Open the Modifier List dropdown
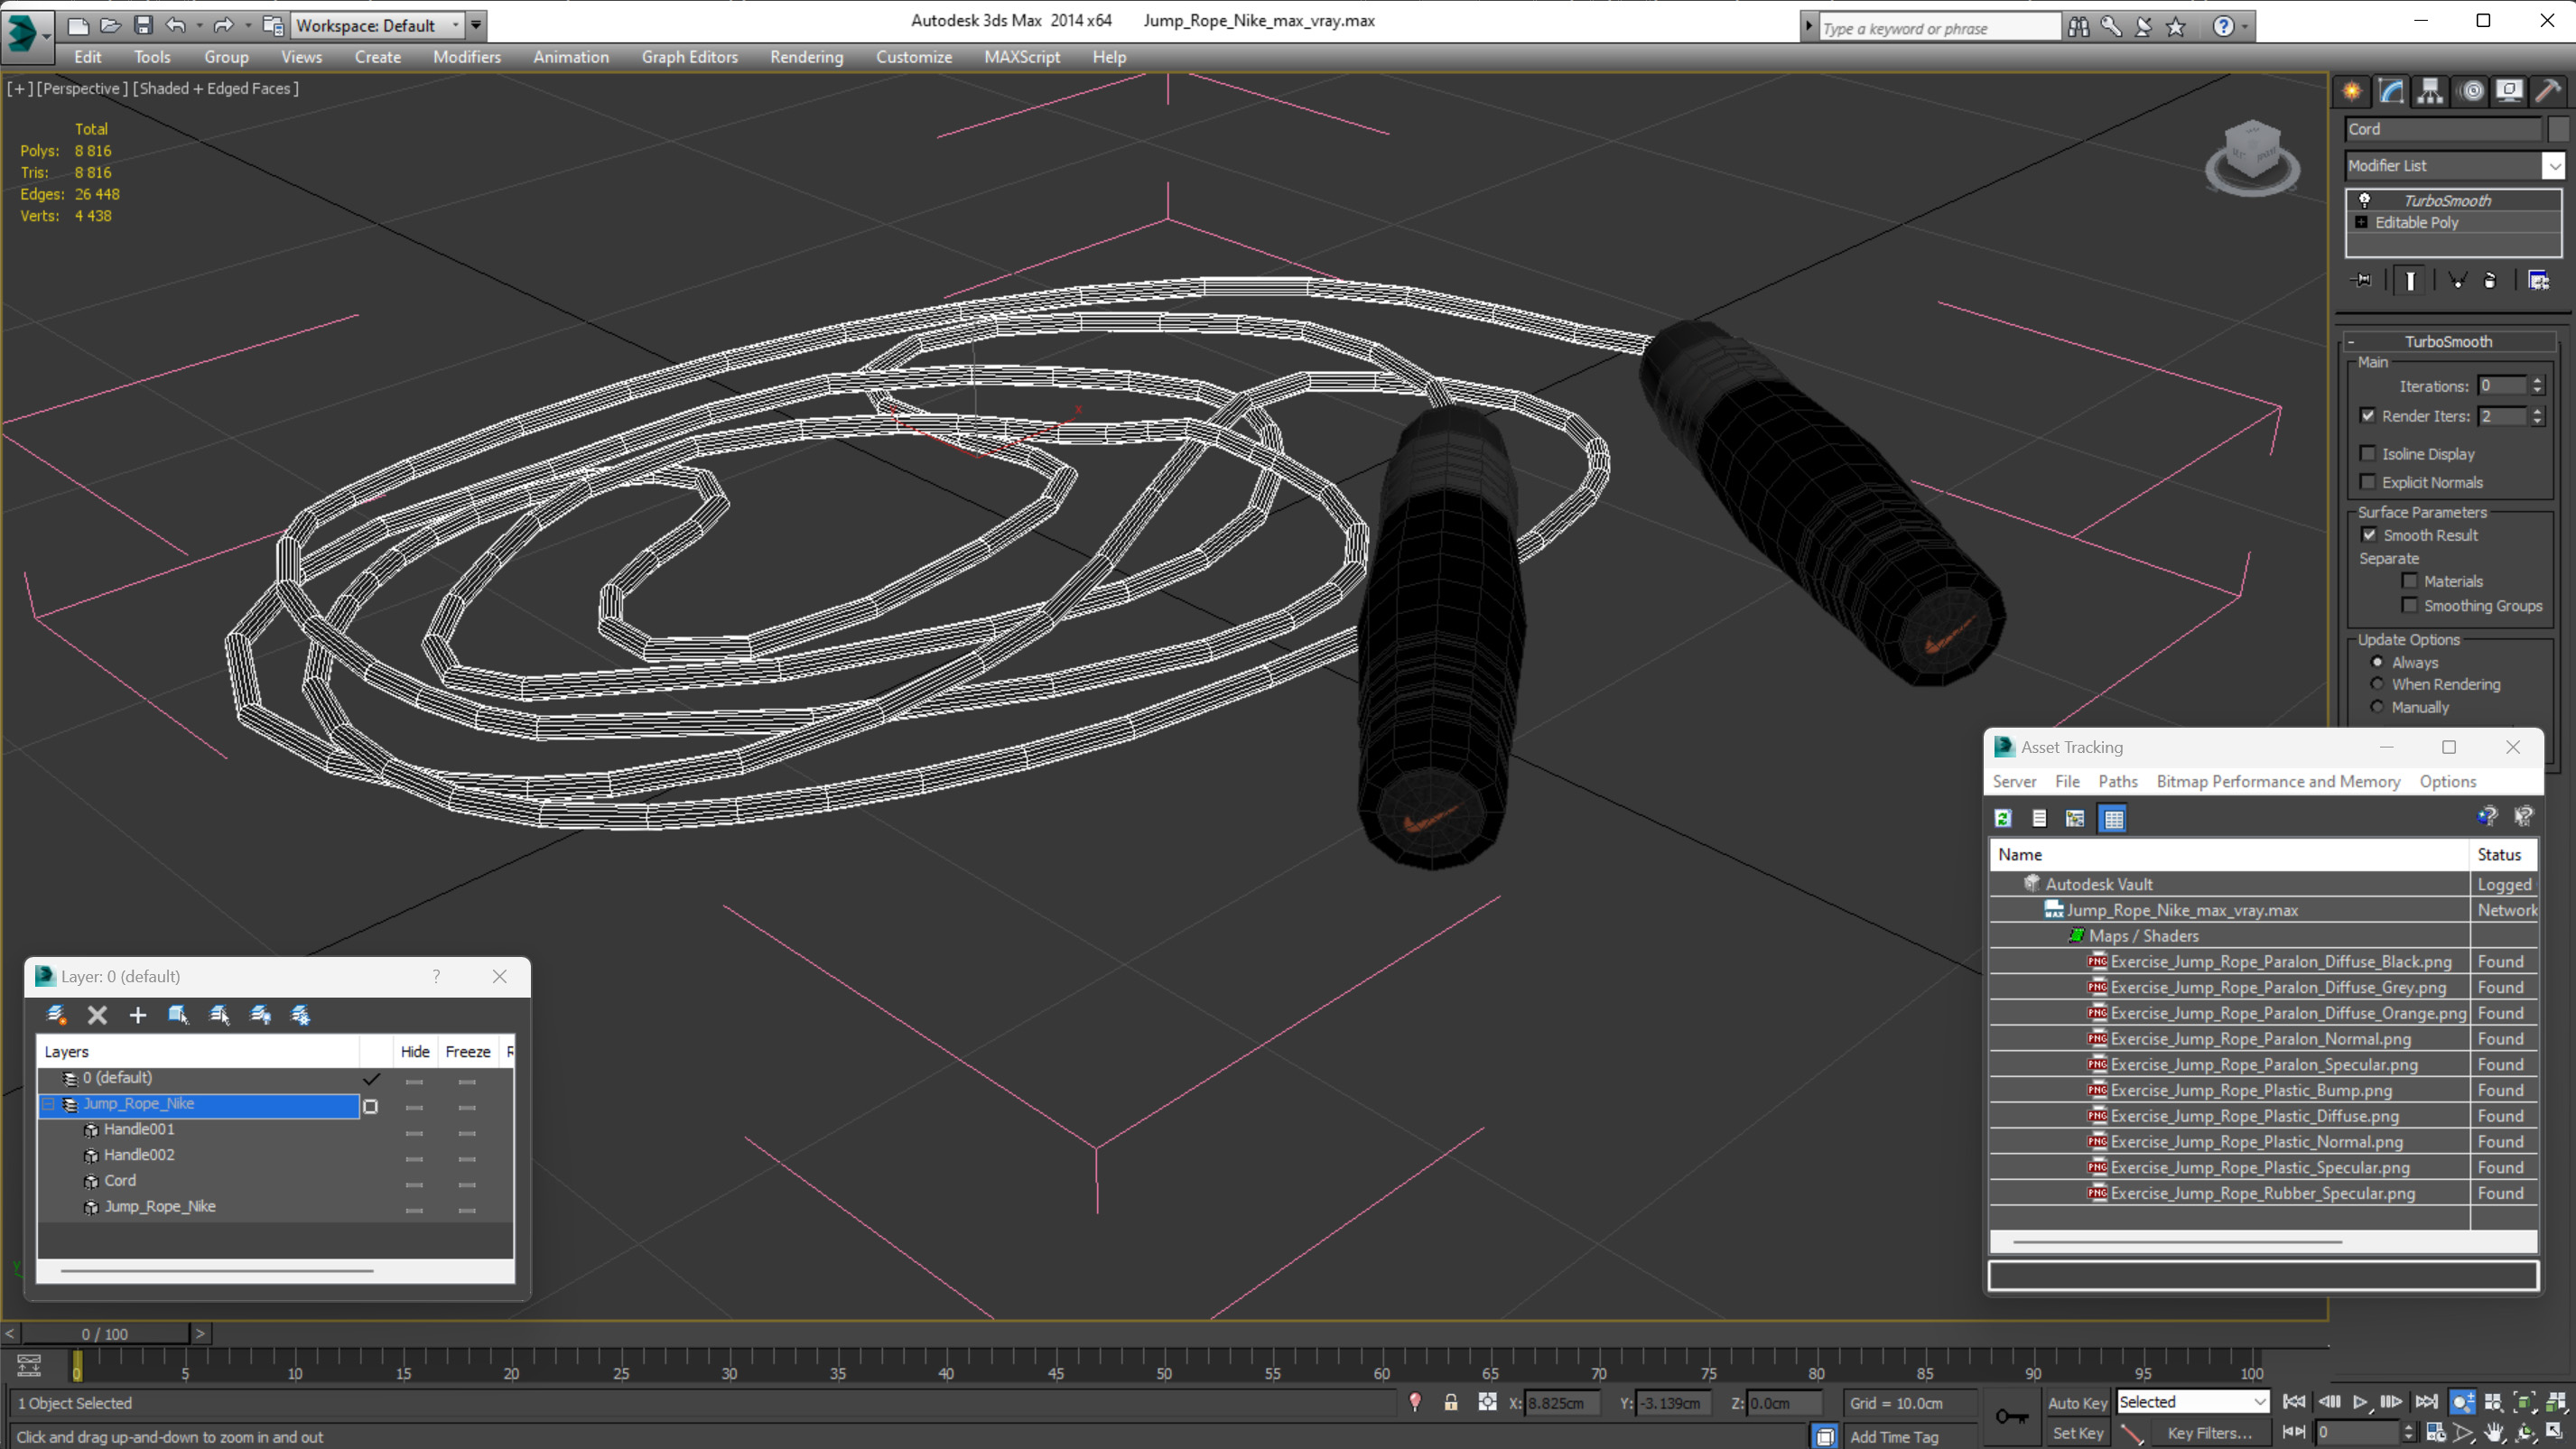The image size is (2576, 1449). click(x=2553, y=166)
